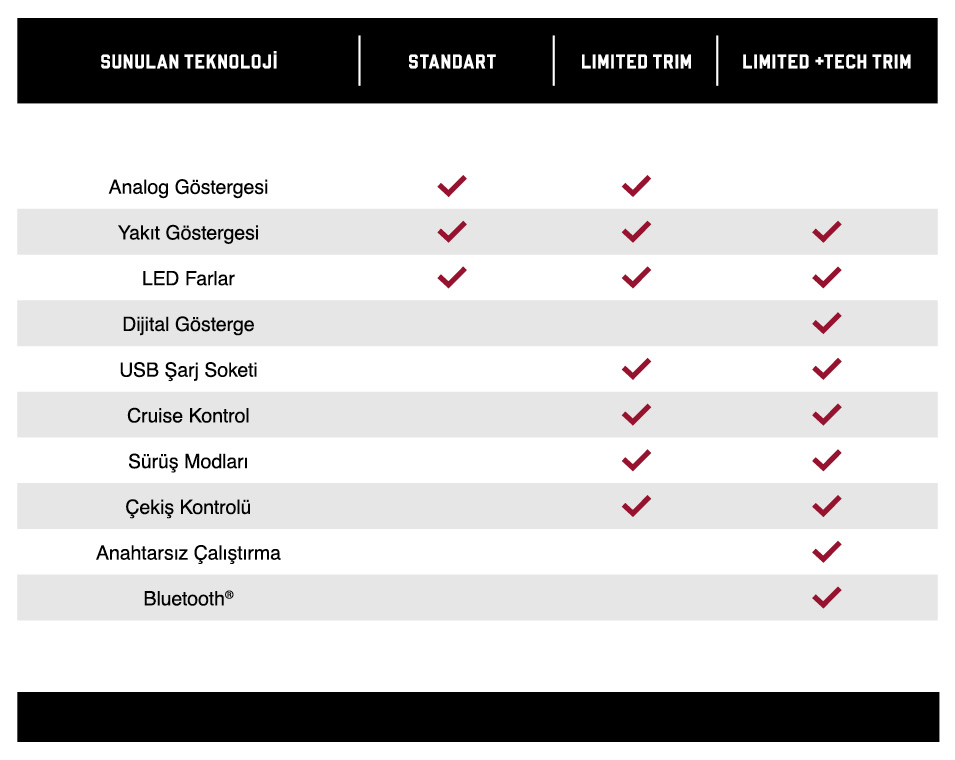
Task: Select the Standart column header
Action: click(452, 62)
